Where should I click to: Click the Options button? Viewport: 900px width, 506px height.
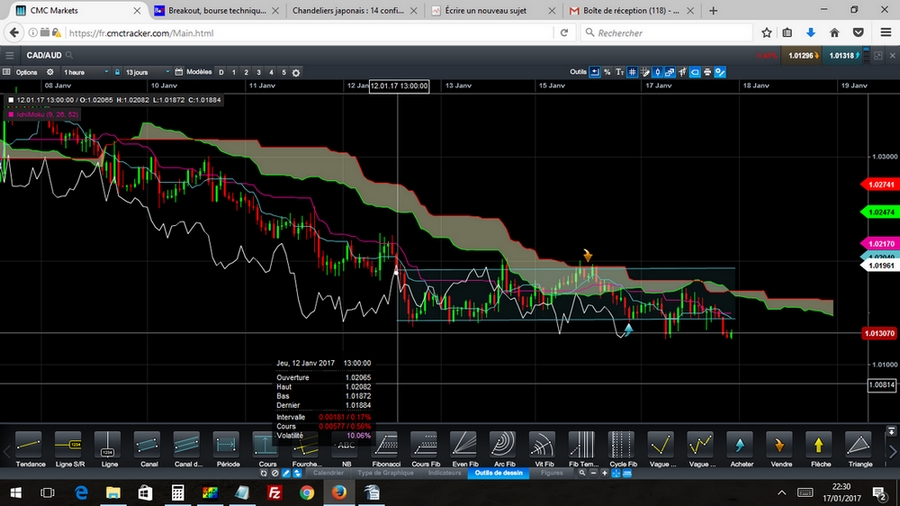(x=26, y=72)
